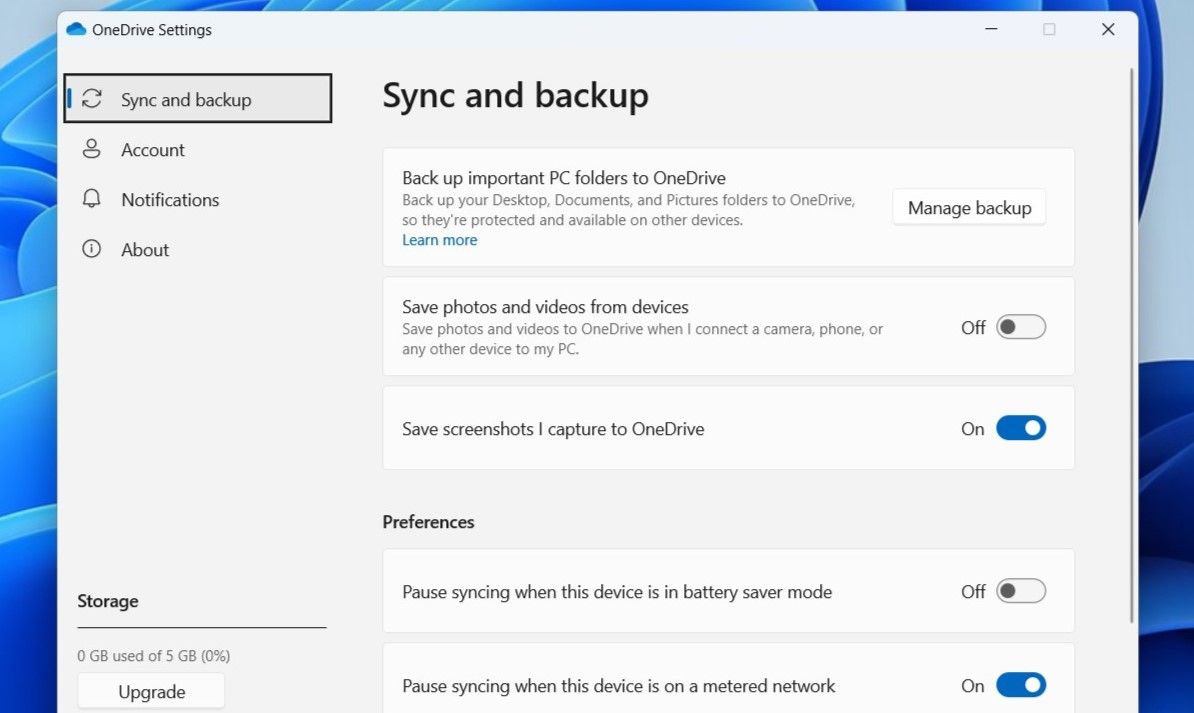The width and height of the screenshot is (1194, 713).
Task: Open the About page in the sidebar
Action: tap(145, 249)
